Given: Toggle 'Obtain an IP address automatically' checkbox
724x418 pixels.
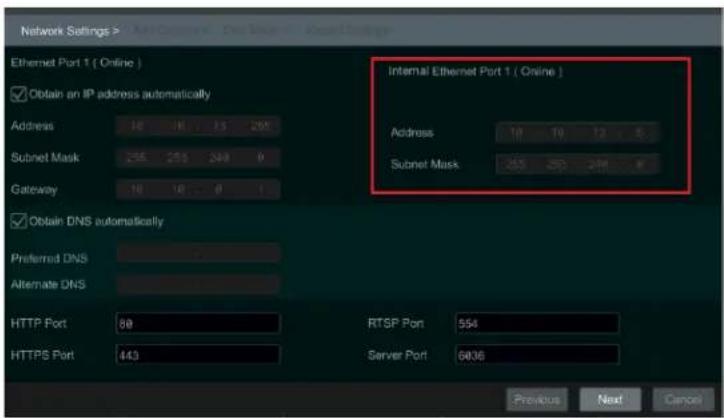Looking at the screenshot, I should 18,94.
